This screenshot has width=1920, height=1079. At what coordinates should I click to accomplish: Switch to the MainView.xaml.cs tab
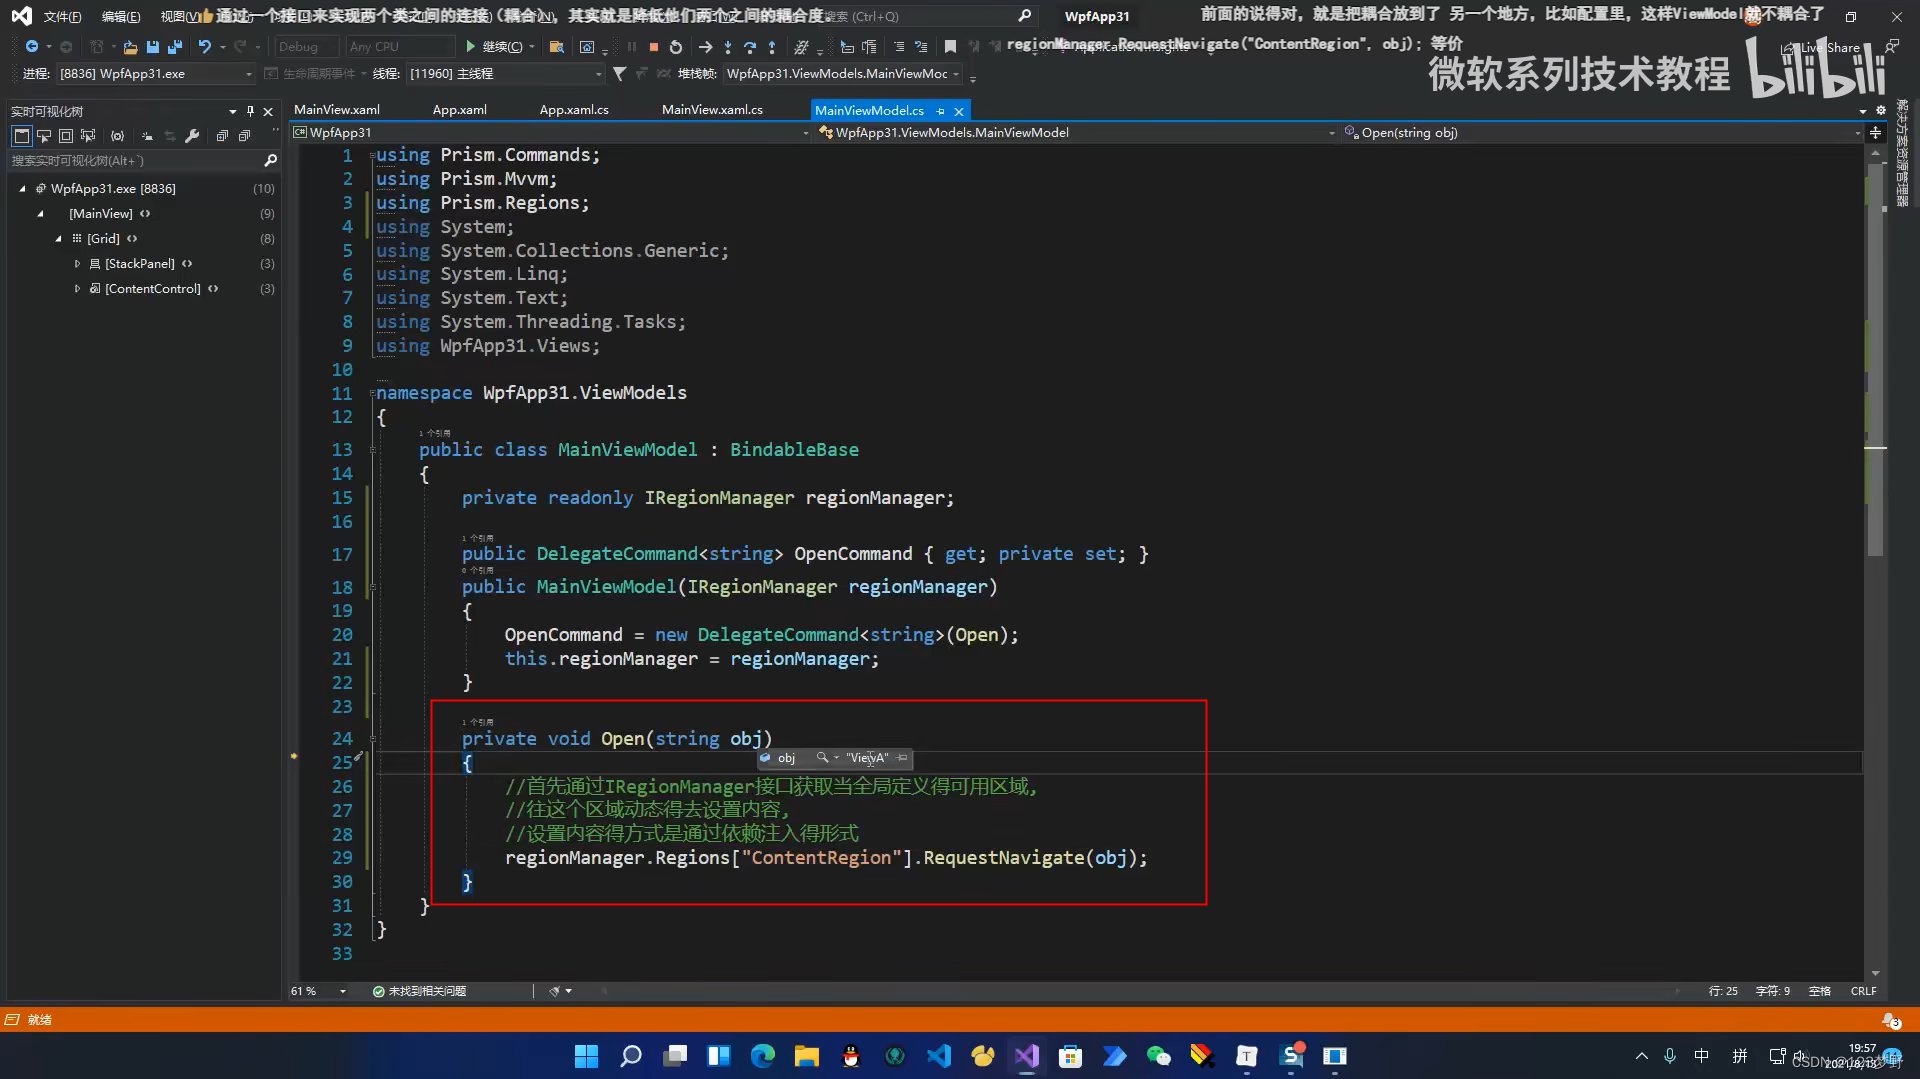[x=712, y=110]
